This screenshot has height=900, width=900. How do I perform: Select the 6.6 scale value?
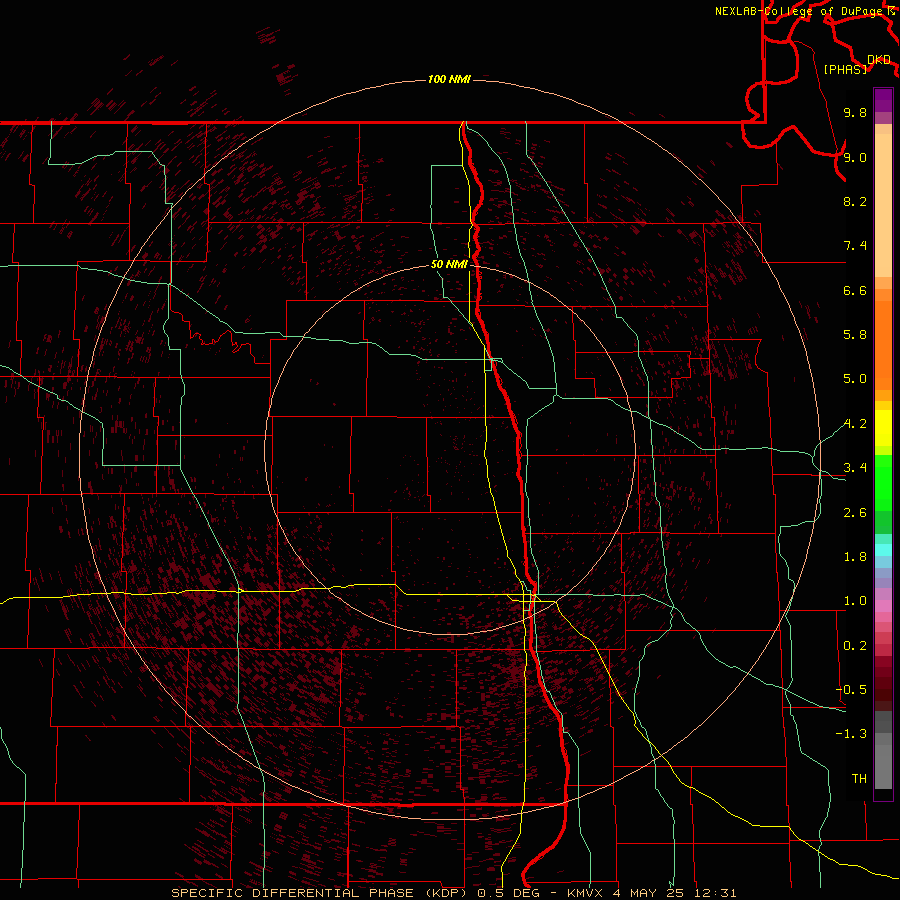pos(855,290)
